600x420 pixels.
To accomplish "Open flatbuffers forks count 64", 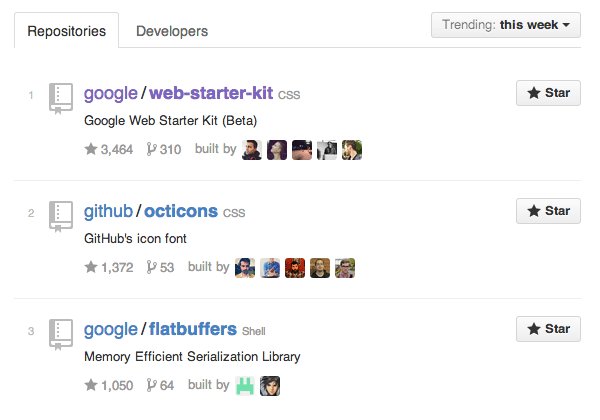I will click(x=161, y=386).
